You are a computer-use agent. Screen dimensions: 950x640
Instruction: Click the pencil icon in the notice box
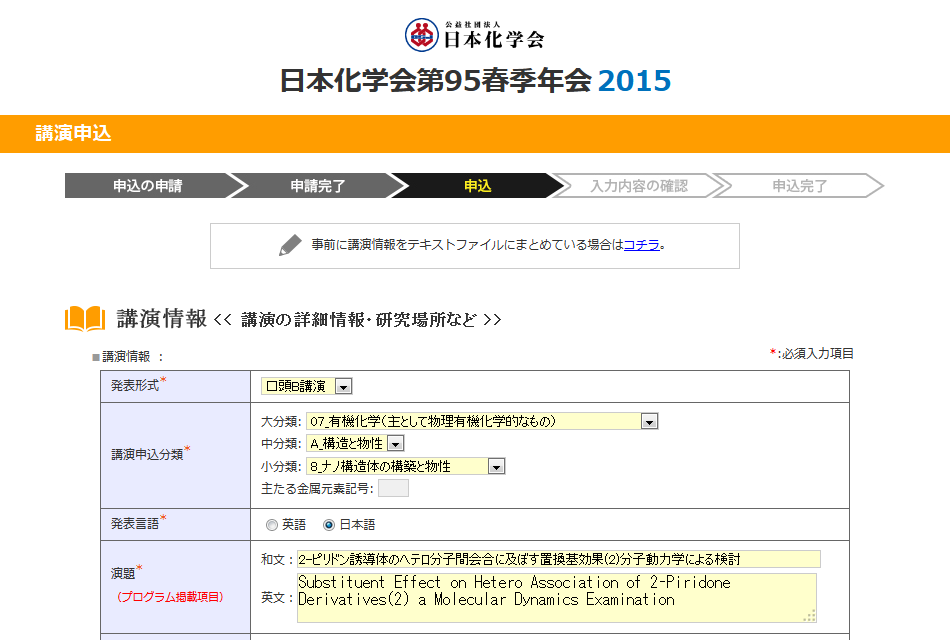pos(290,245)
